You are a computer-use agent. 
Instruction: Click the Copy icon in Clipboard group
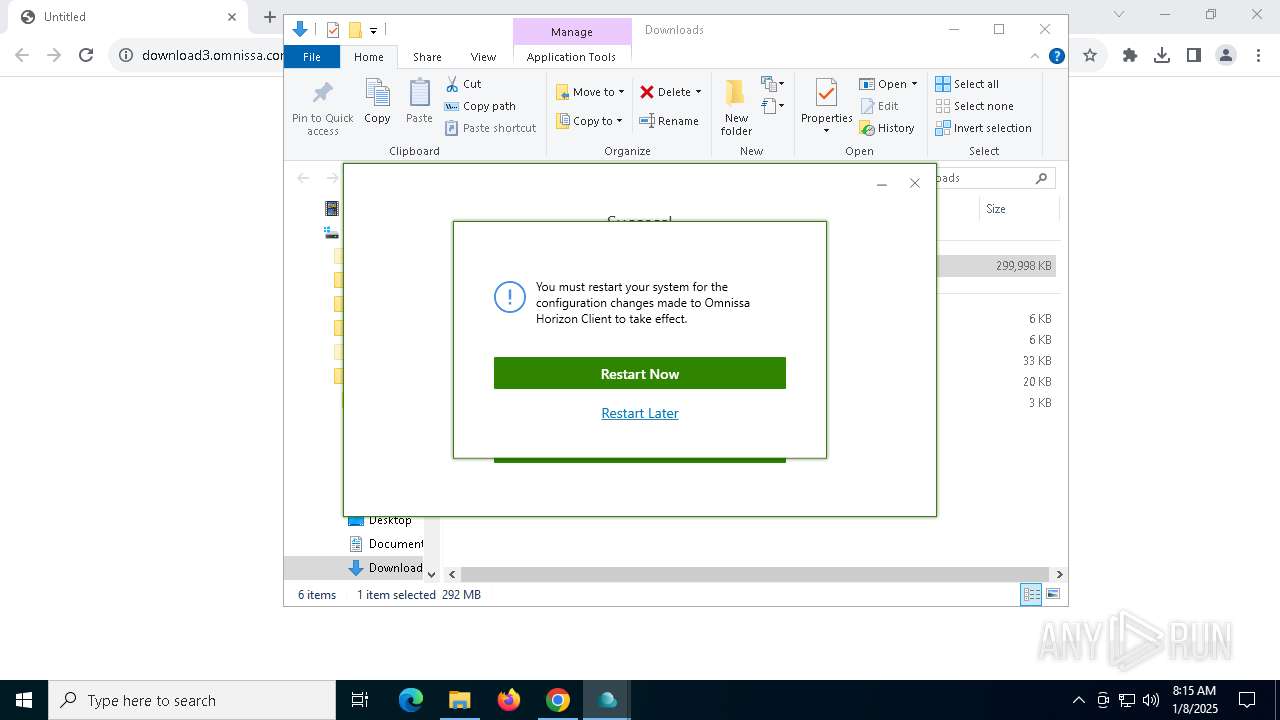377,93
